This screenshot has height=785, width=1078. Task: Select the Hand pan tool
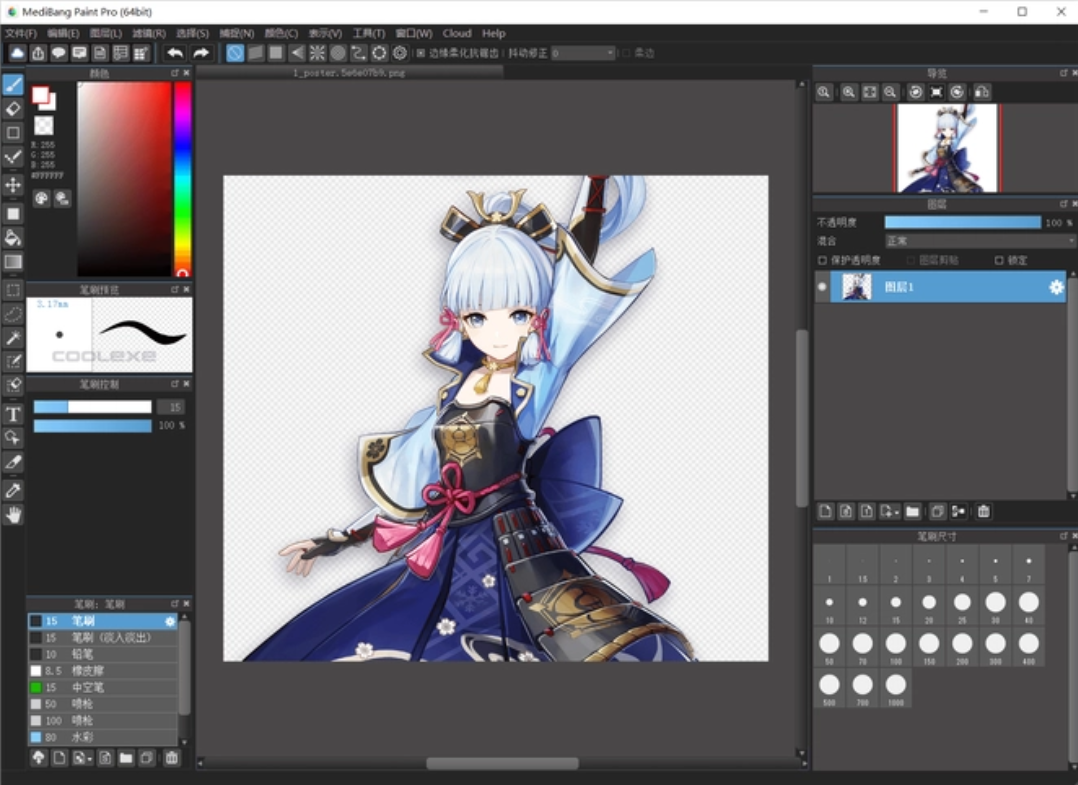pos(13,515)
